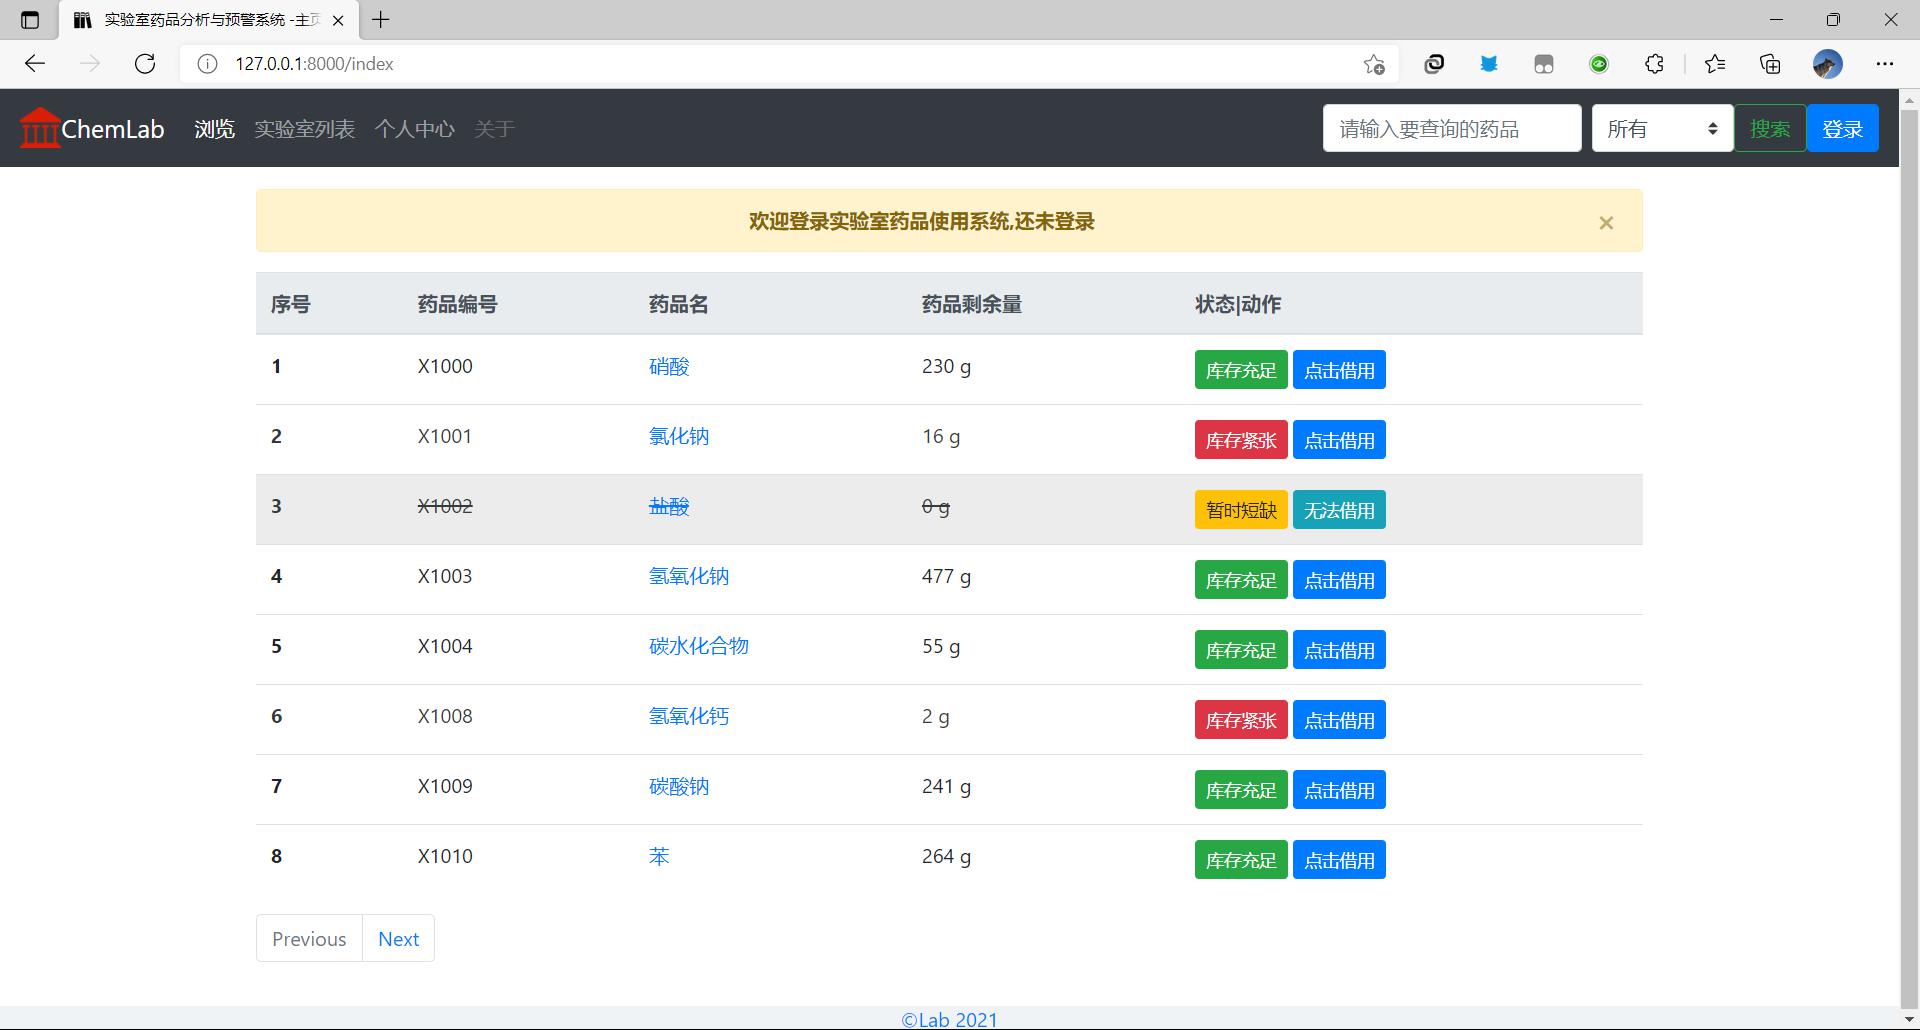Click the ©Lab 2021 footer link
1920x1030 pixels.
click(x=949, y=1019)
